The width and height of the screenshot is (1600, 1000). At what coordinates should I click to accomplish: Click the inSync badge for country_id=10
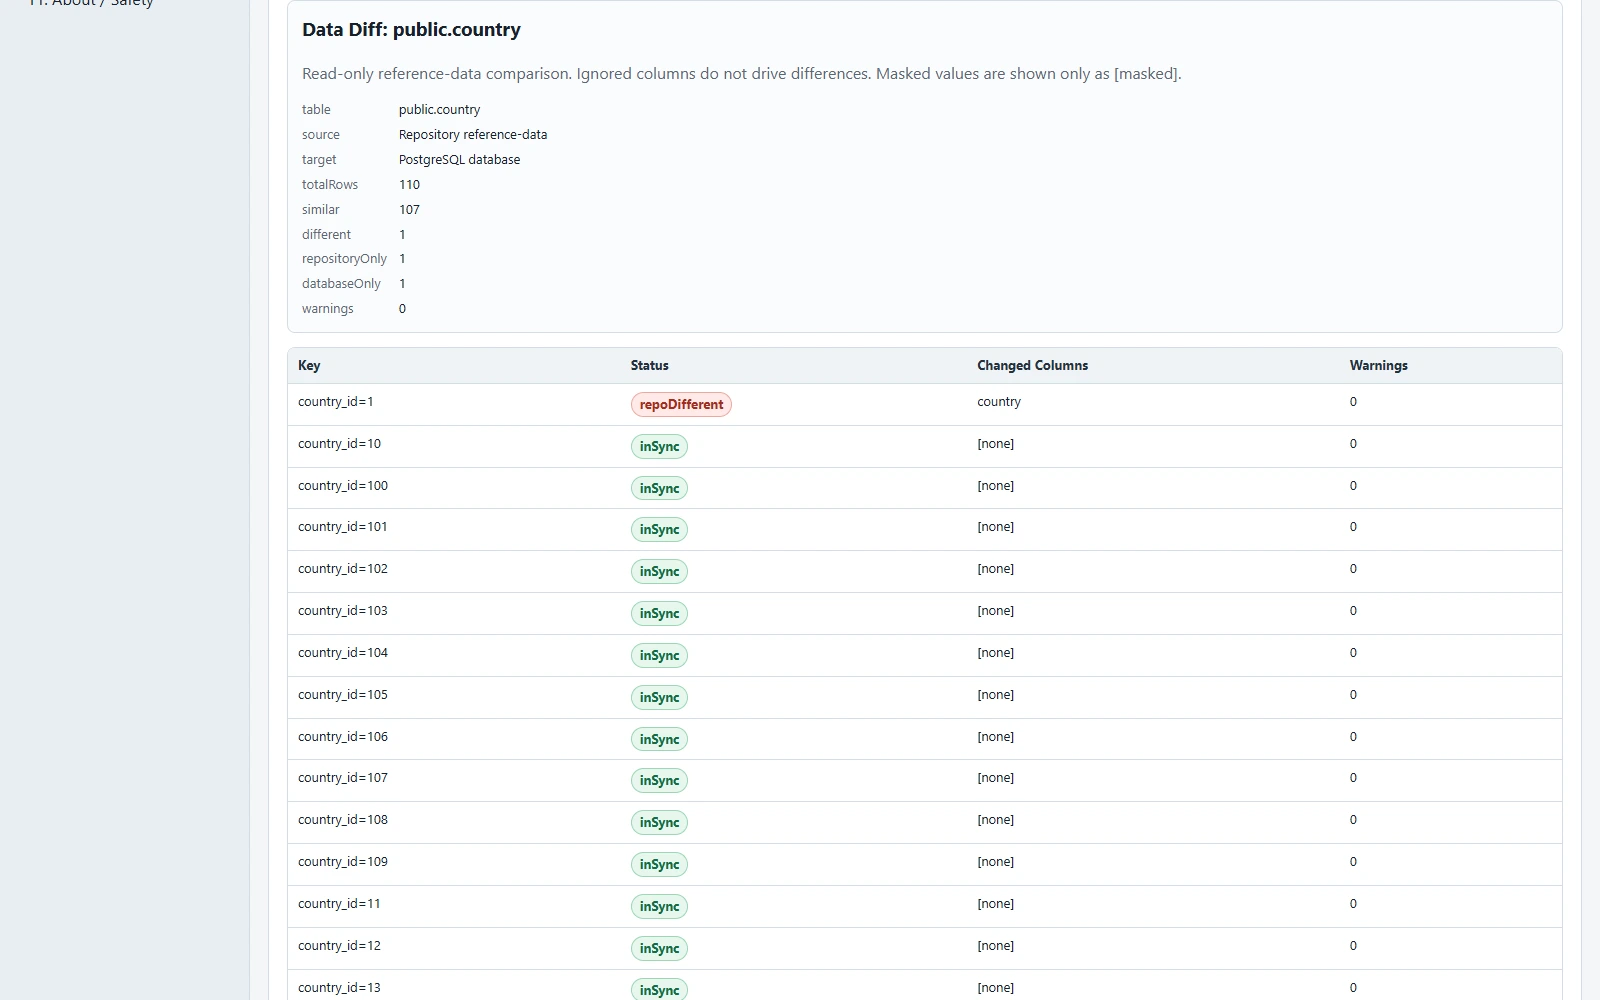coord(659,446)
